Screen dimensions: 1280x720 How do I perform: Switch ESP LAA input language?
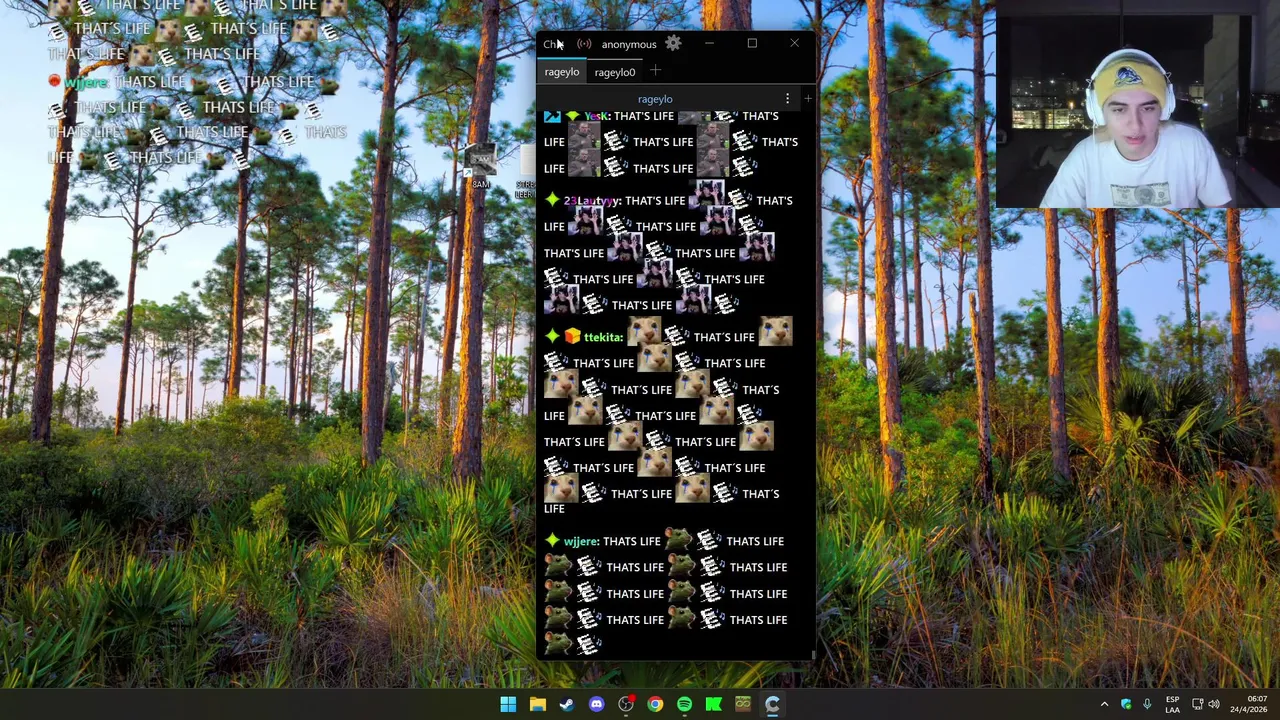(x=1172, y=704)
